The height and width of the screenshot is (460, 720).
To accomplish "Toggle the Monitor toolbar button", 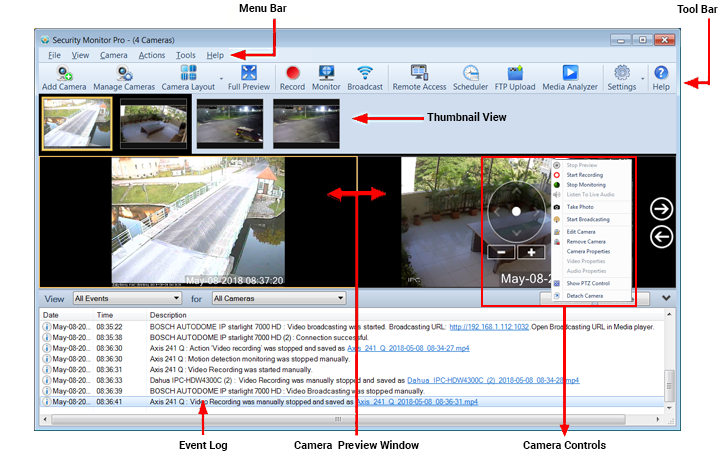I will pyautogui.click(x=326, y=74).
